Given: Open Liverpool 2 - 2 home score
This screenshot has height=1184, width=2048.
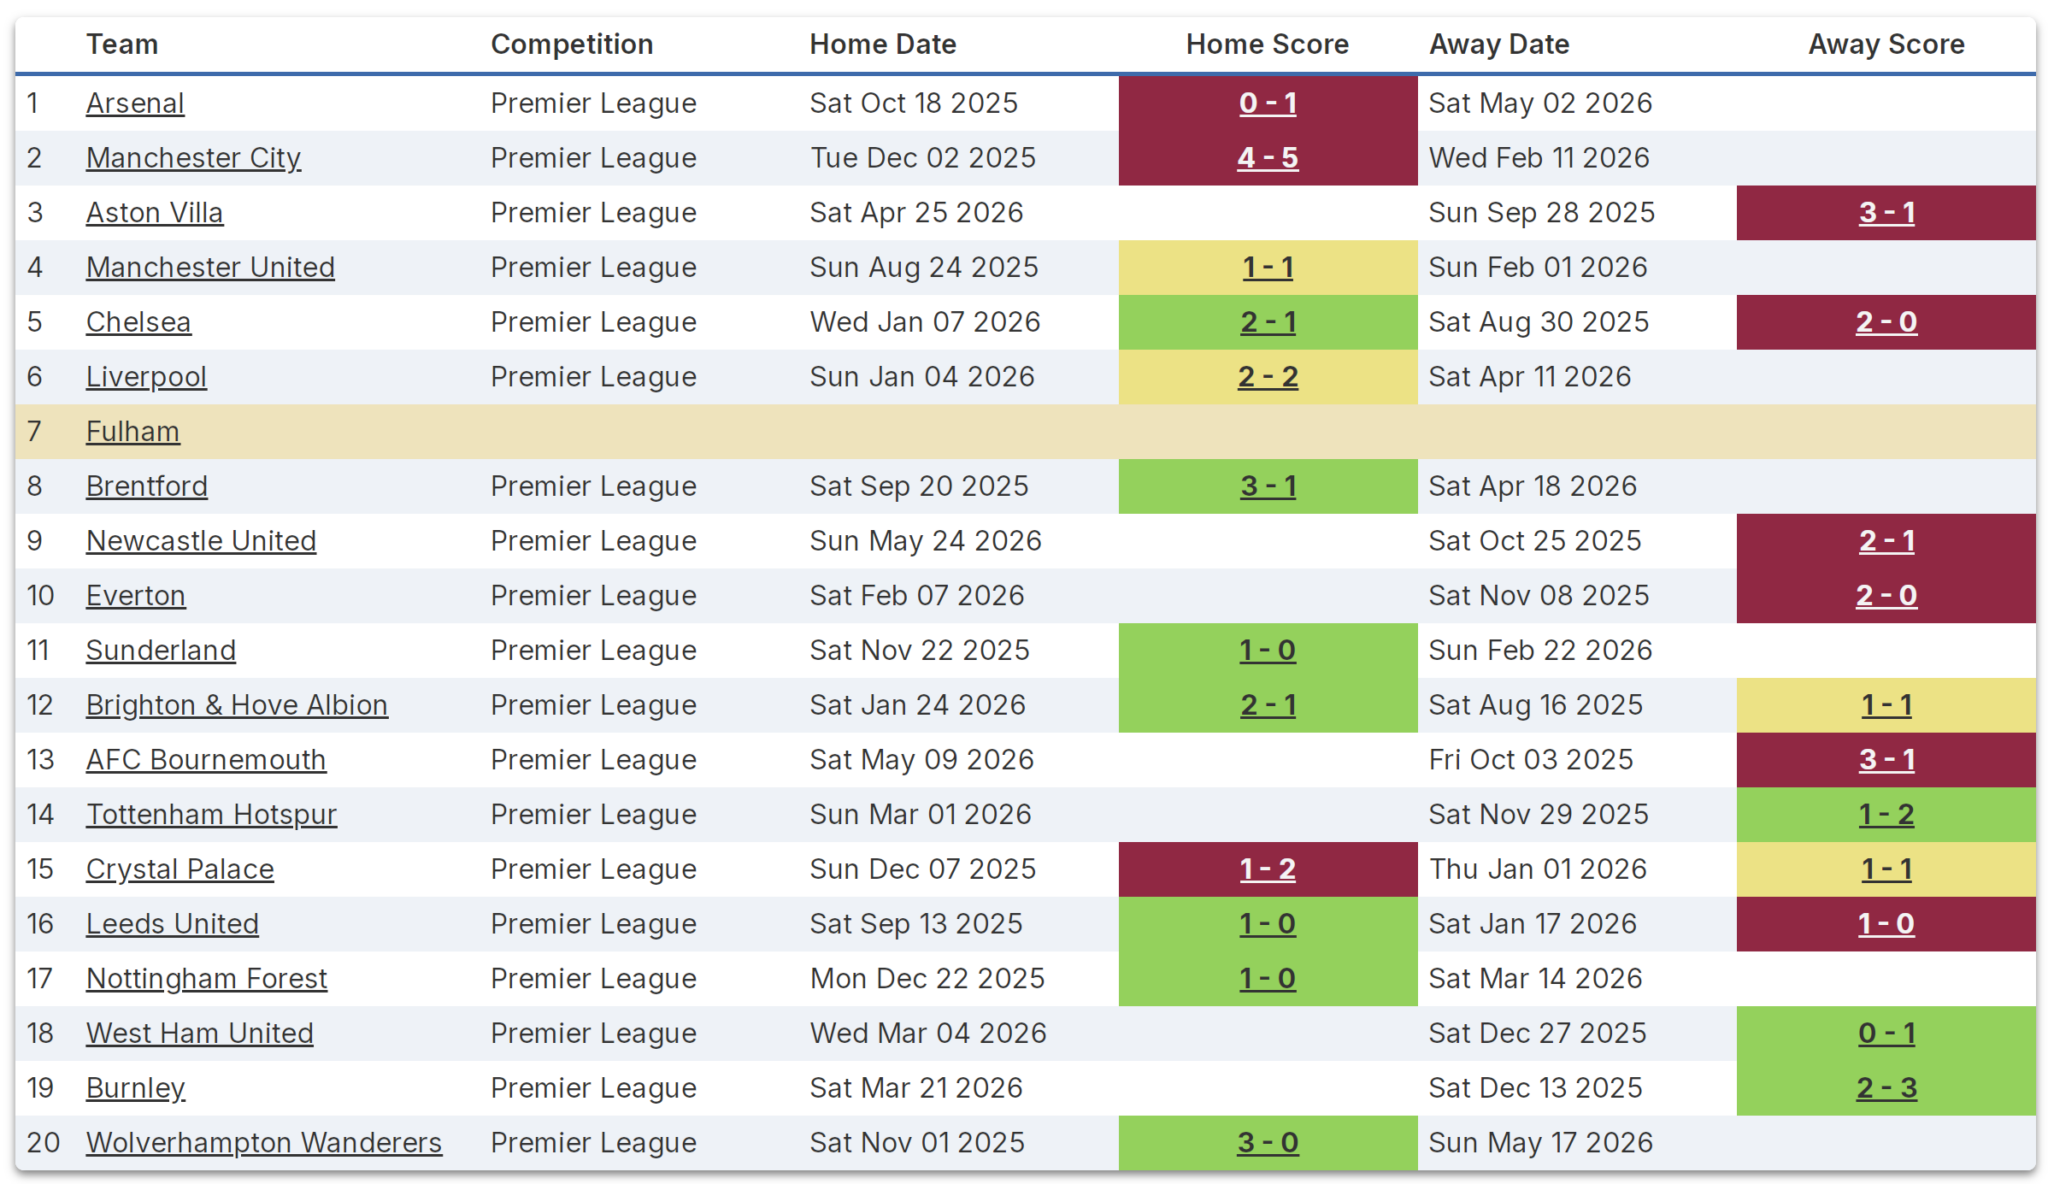Looking at the screenshot, I should pos(1267,377).
